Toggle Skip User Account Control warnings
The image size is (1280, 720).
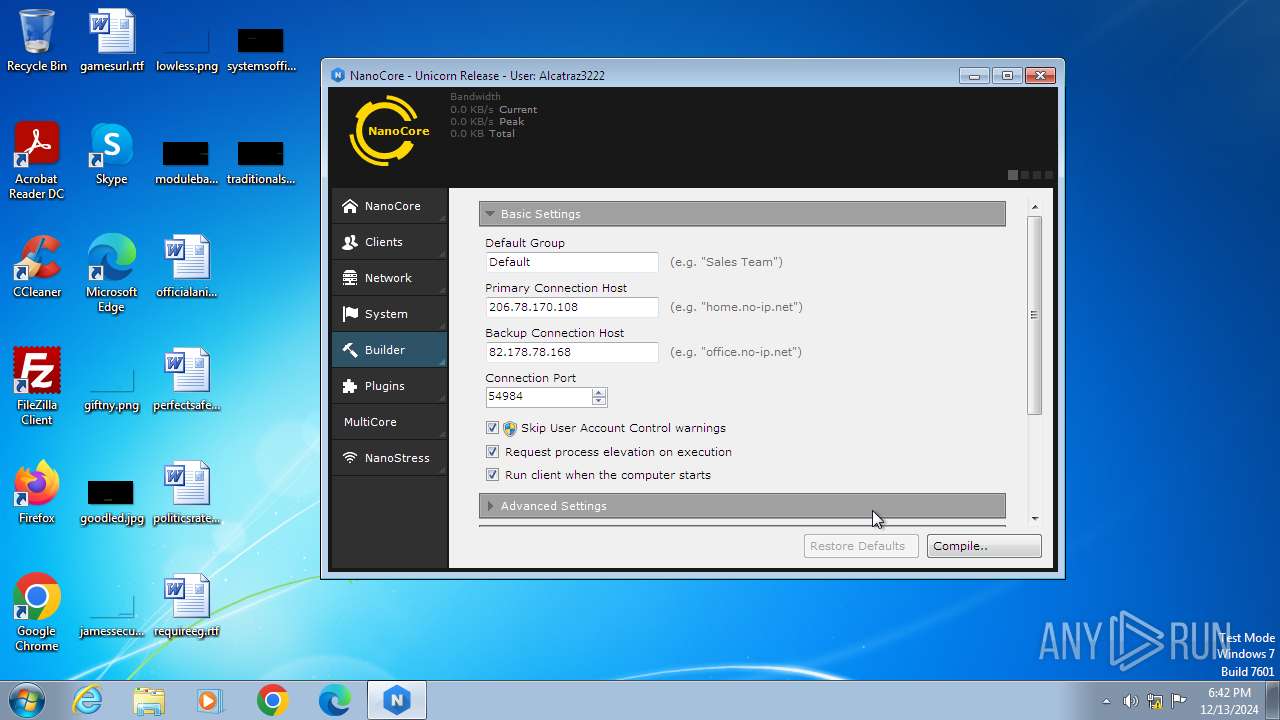tap(492, 428)
